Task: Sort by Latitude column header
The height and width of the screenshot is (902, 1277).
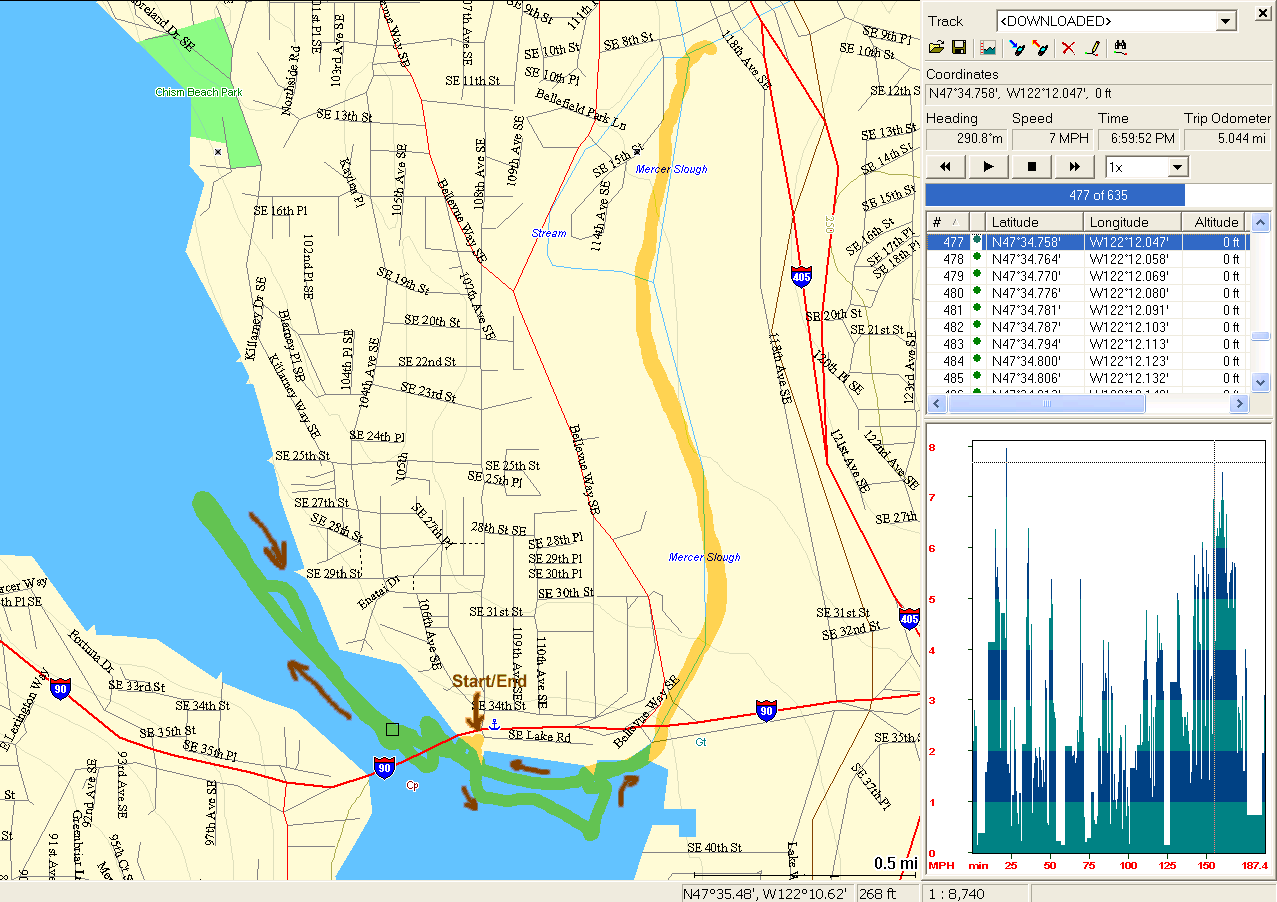Action: 1034,222
